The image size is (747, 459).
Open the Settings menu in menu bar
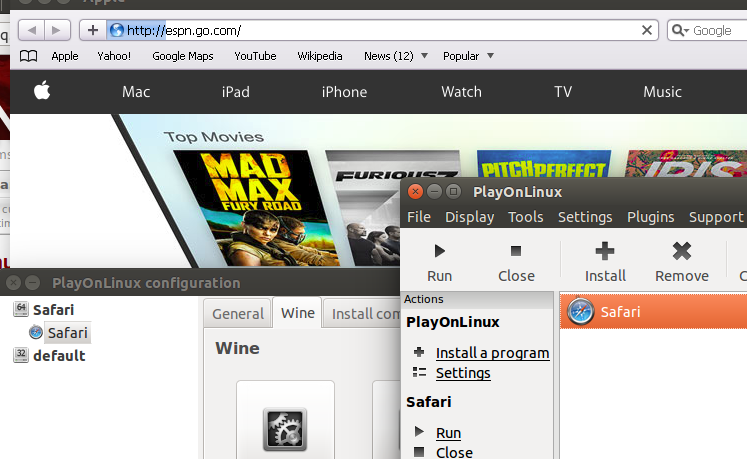585,217
